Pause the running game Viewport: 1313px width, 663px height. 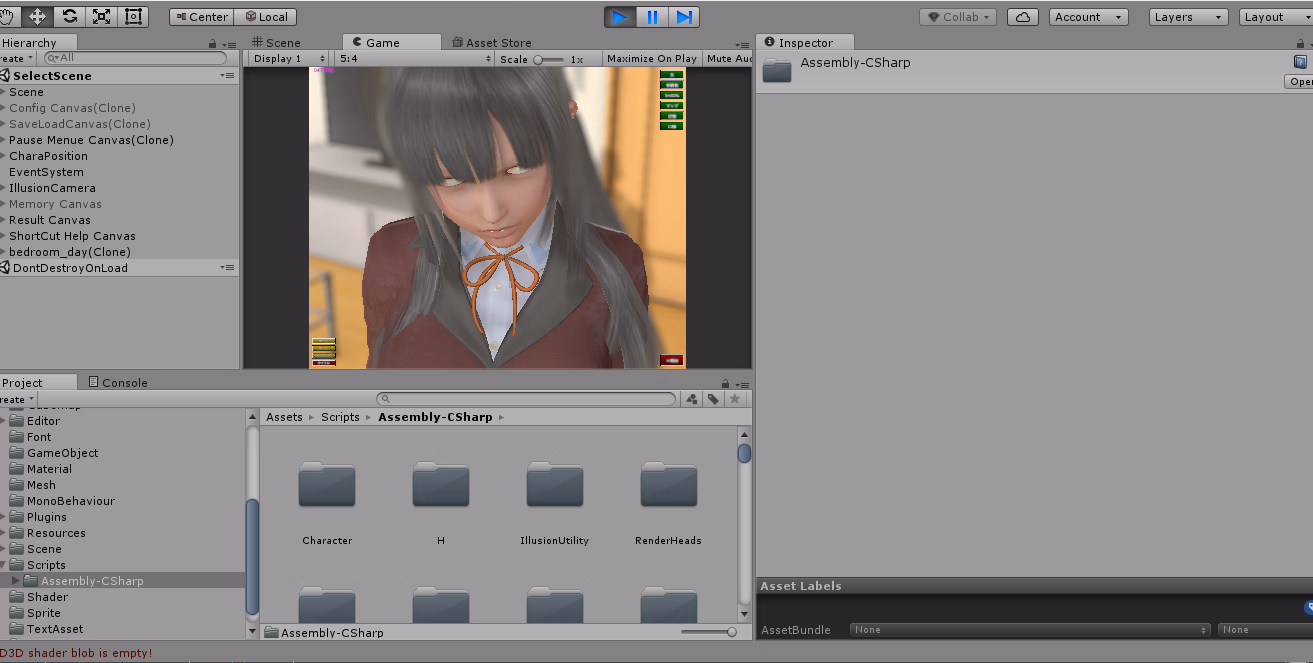(x=652, y=17)
